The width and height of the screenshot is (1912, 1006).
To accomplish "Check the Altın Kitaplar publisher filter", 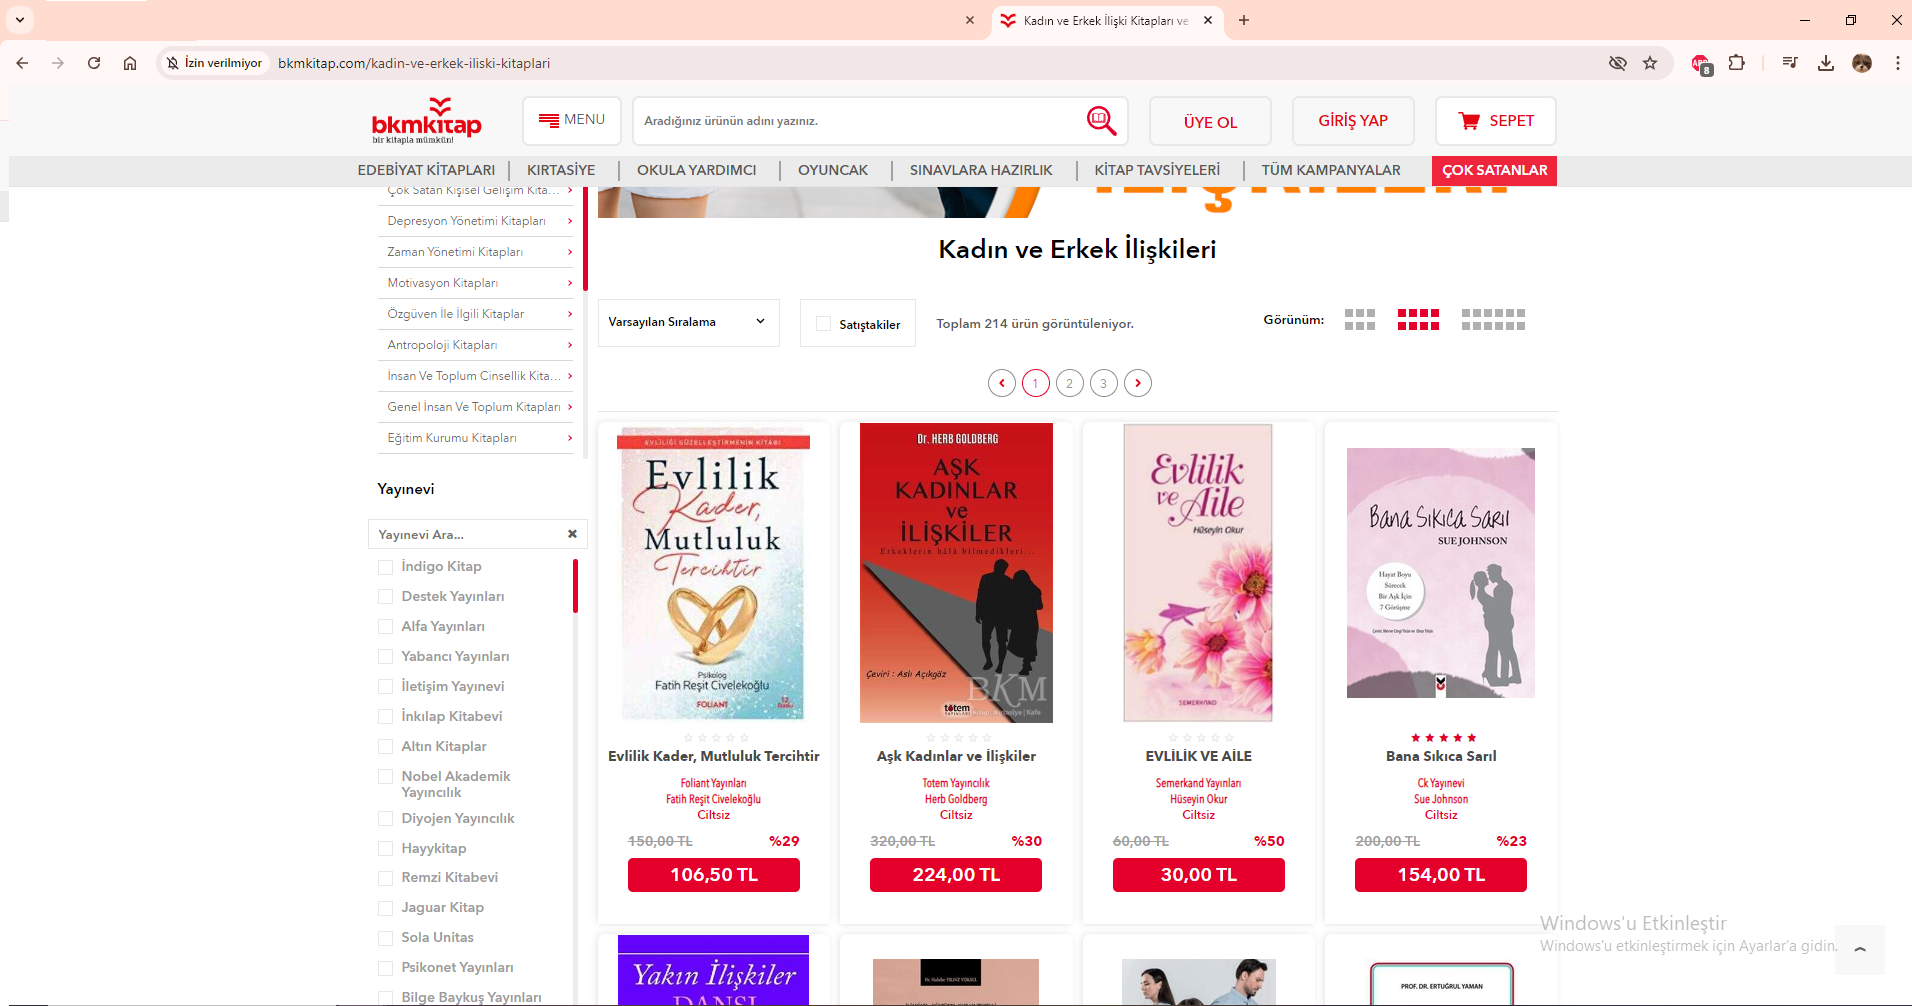I will 385,747.
